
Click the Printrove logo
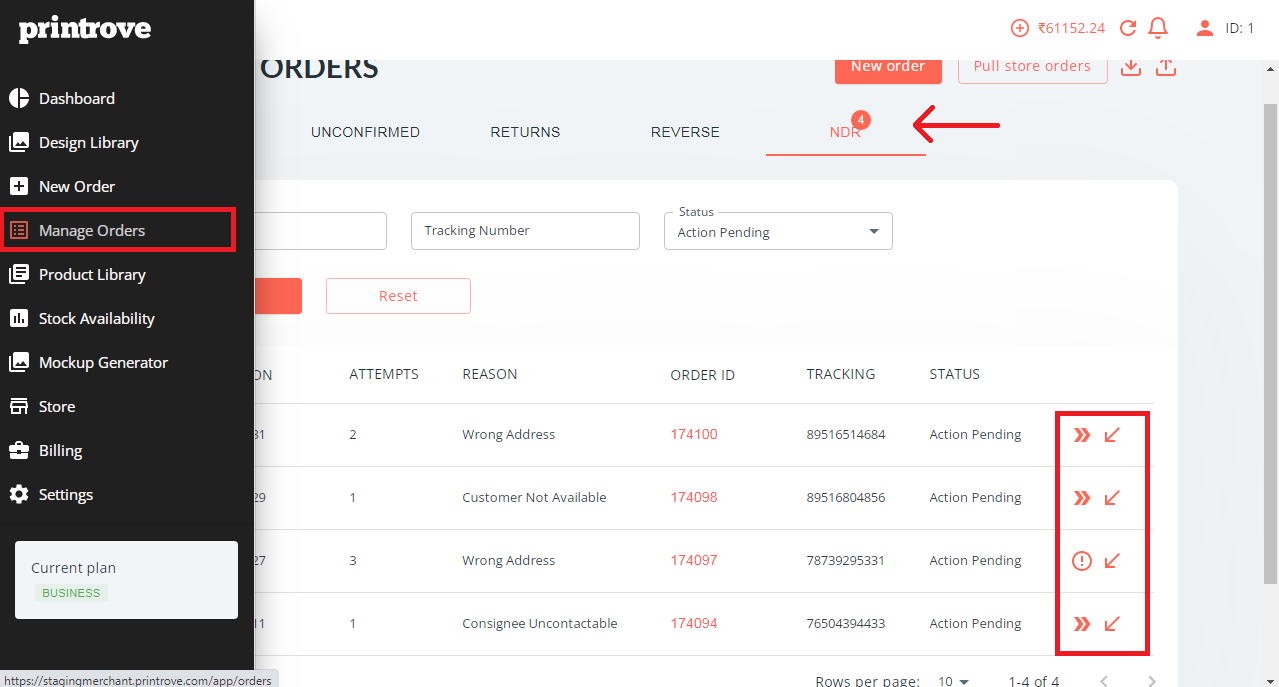click(x=85, y=30)
